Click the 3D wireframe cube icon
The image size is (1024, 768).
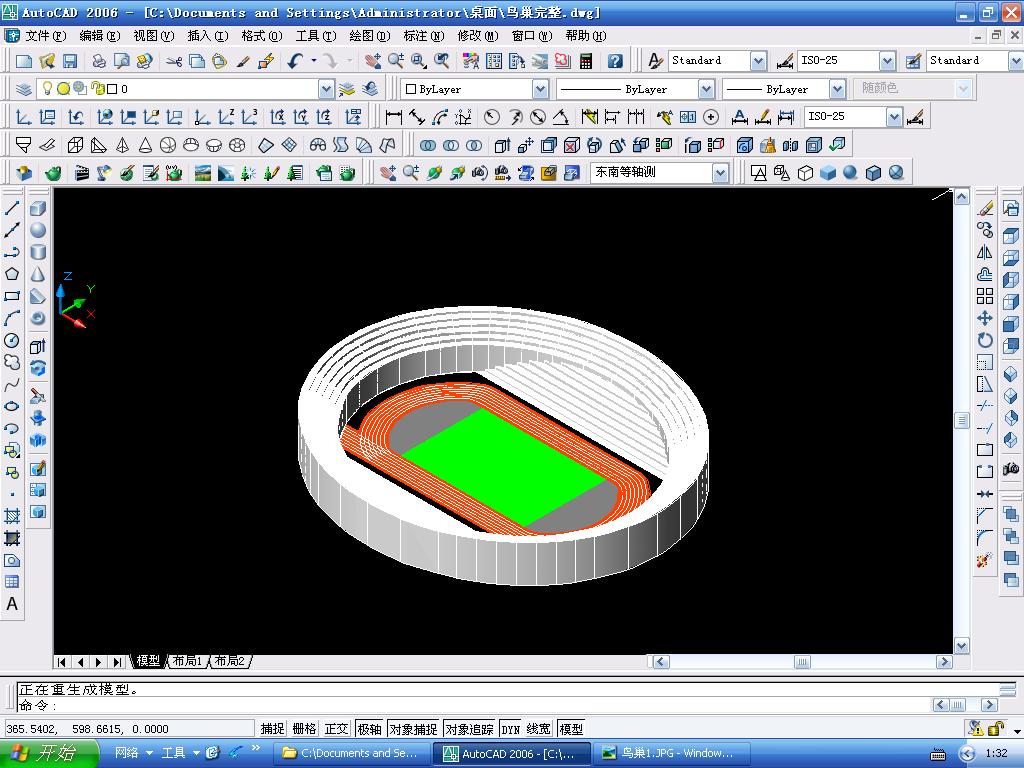point(805,172)
